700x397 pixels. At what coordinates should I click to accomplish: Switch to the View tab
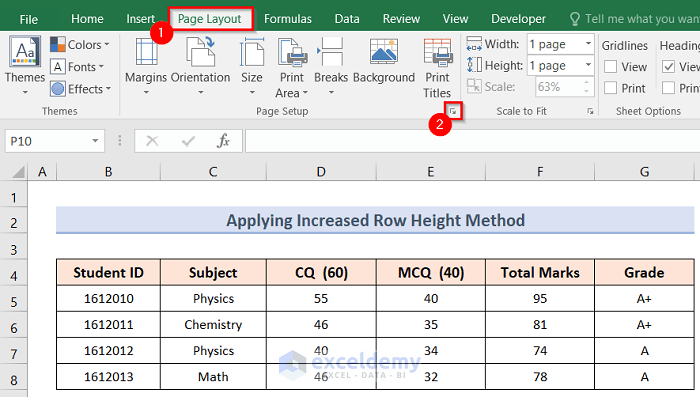point(455,19)
